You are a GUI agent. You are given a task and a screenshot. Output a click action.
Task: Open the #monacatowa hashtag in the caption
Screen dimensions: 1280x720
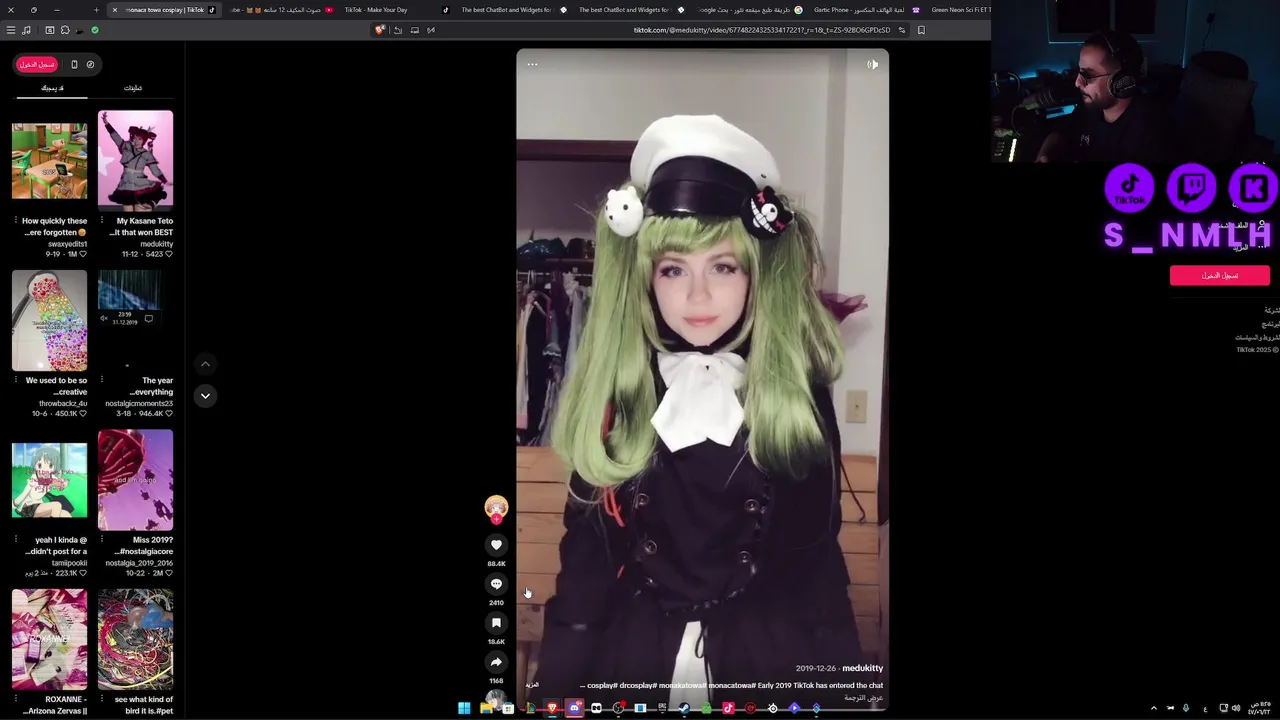point(734,686)
